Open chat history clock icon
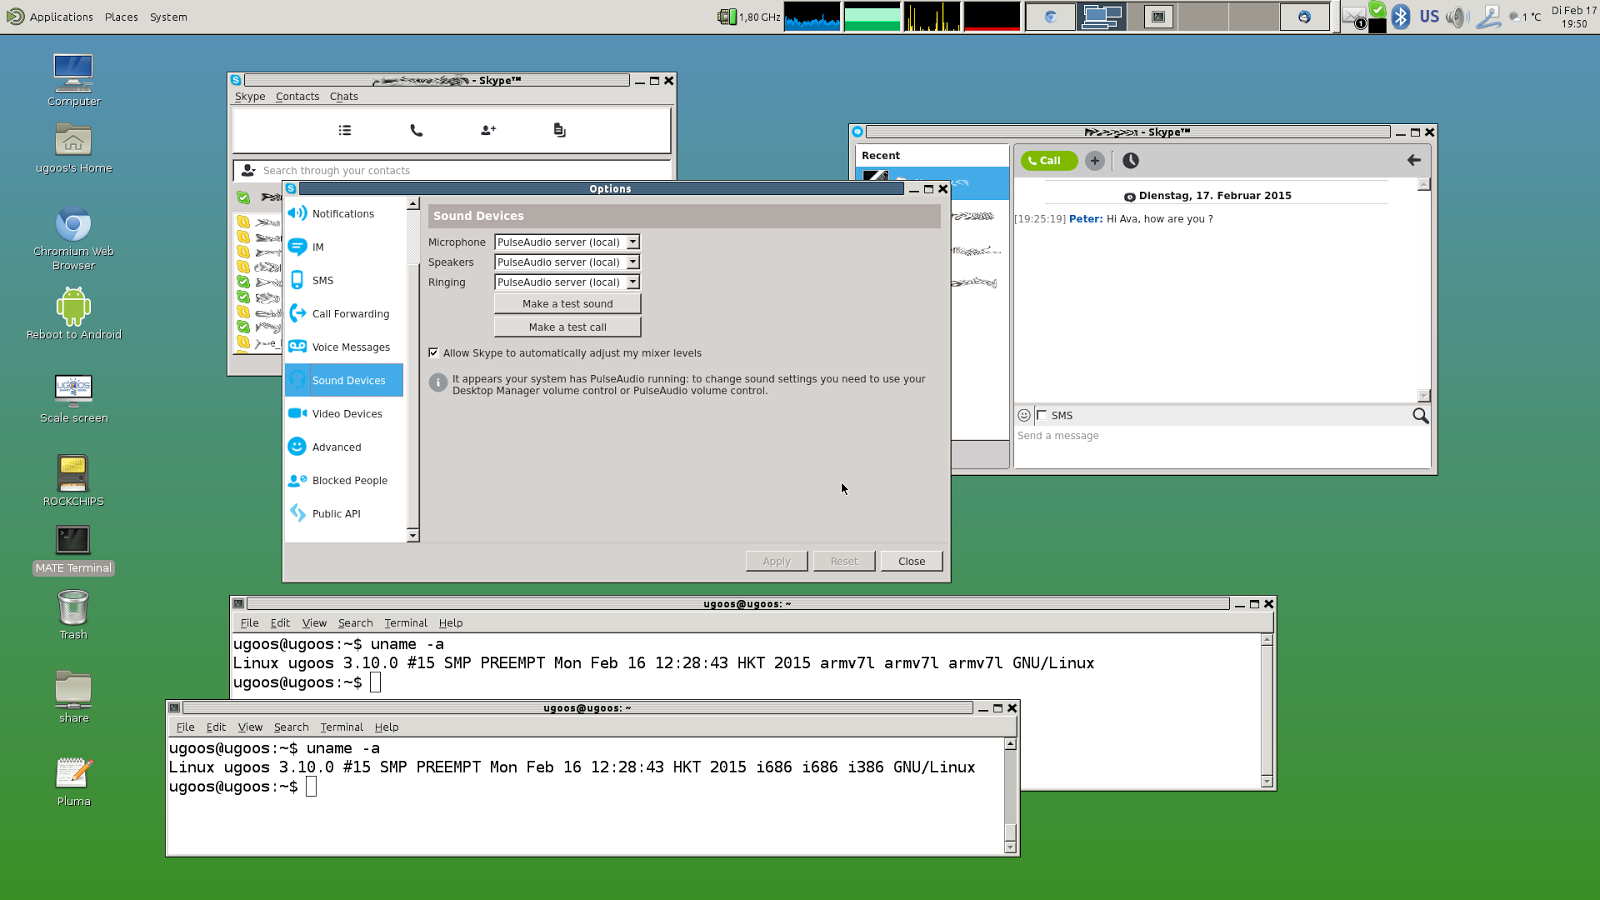This screenshot has height=900, width=1600. (x=1131, y=160)
